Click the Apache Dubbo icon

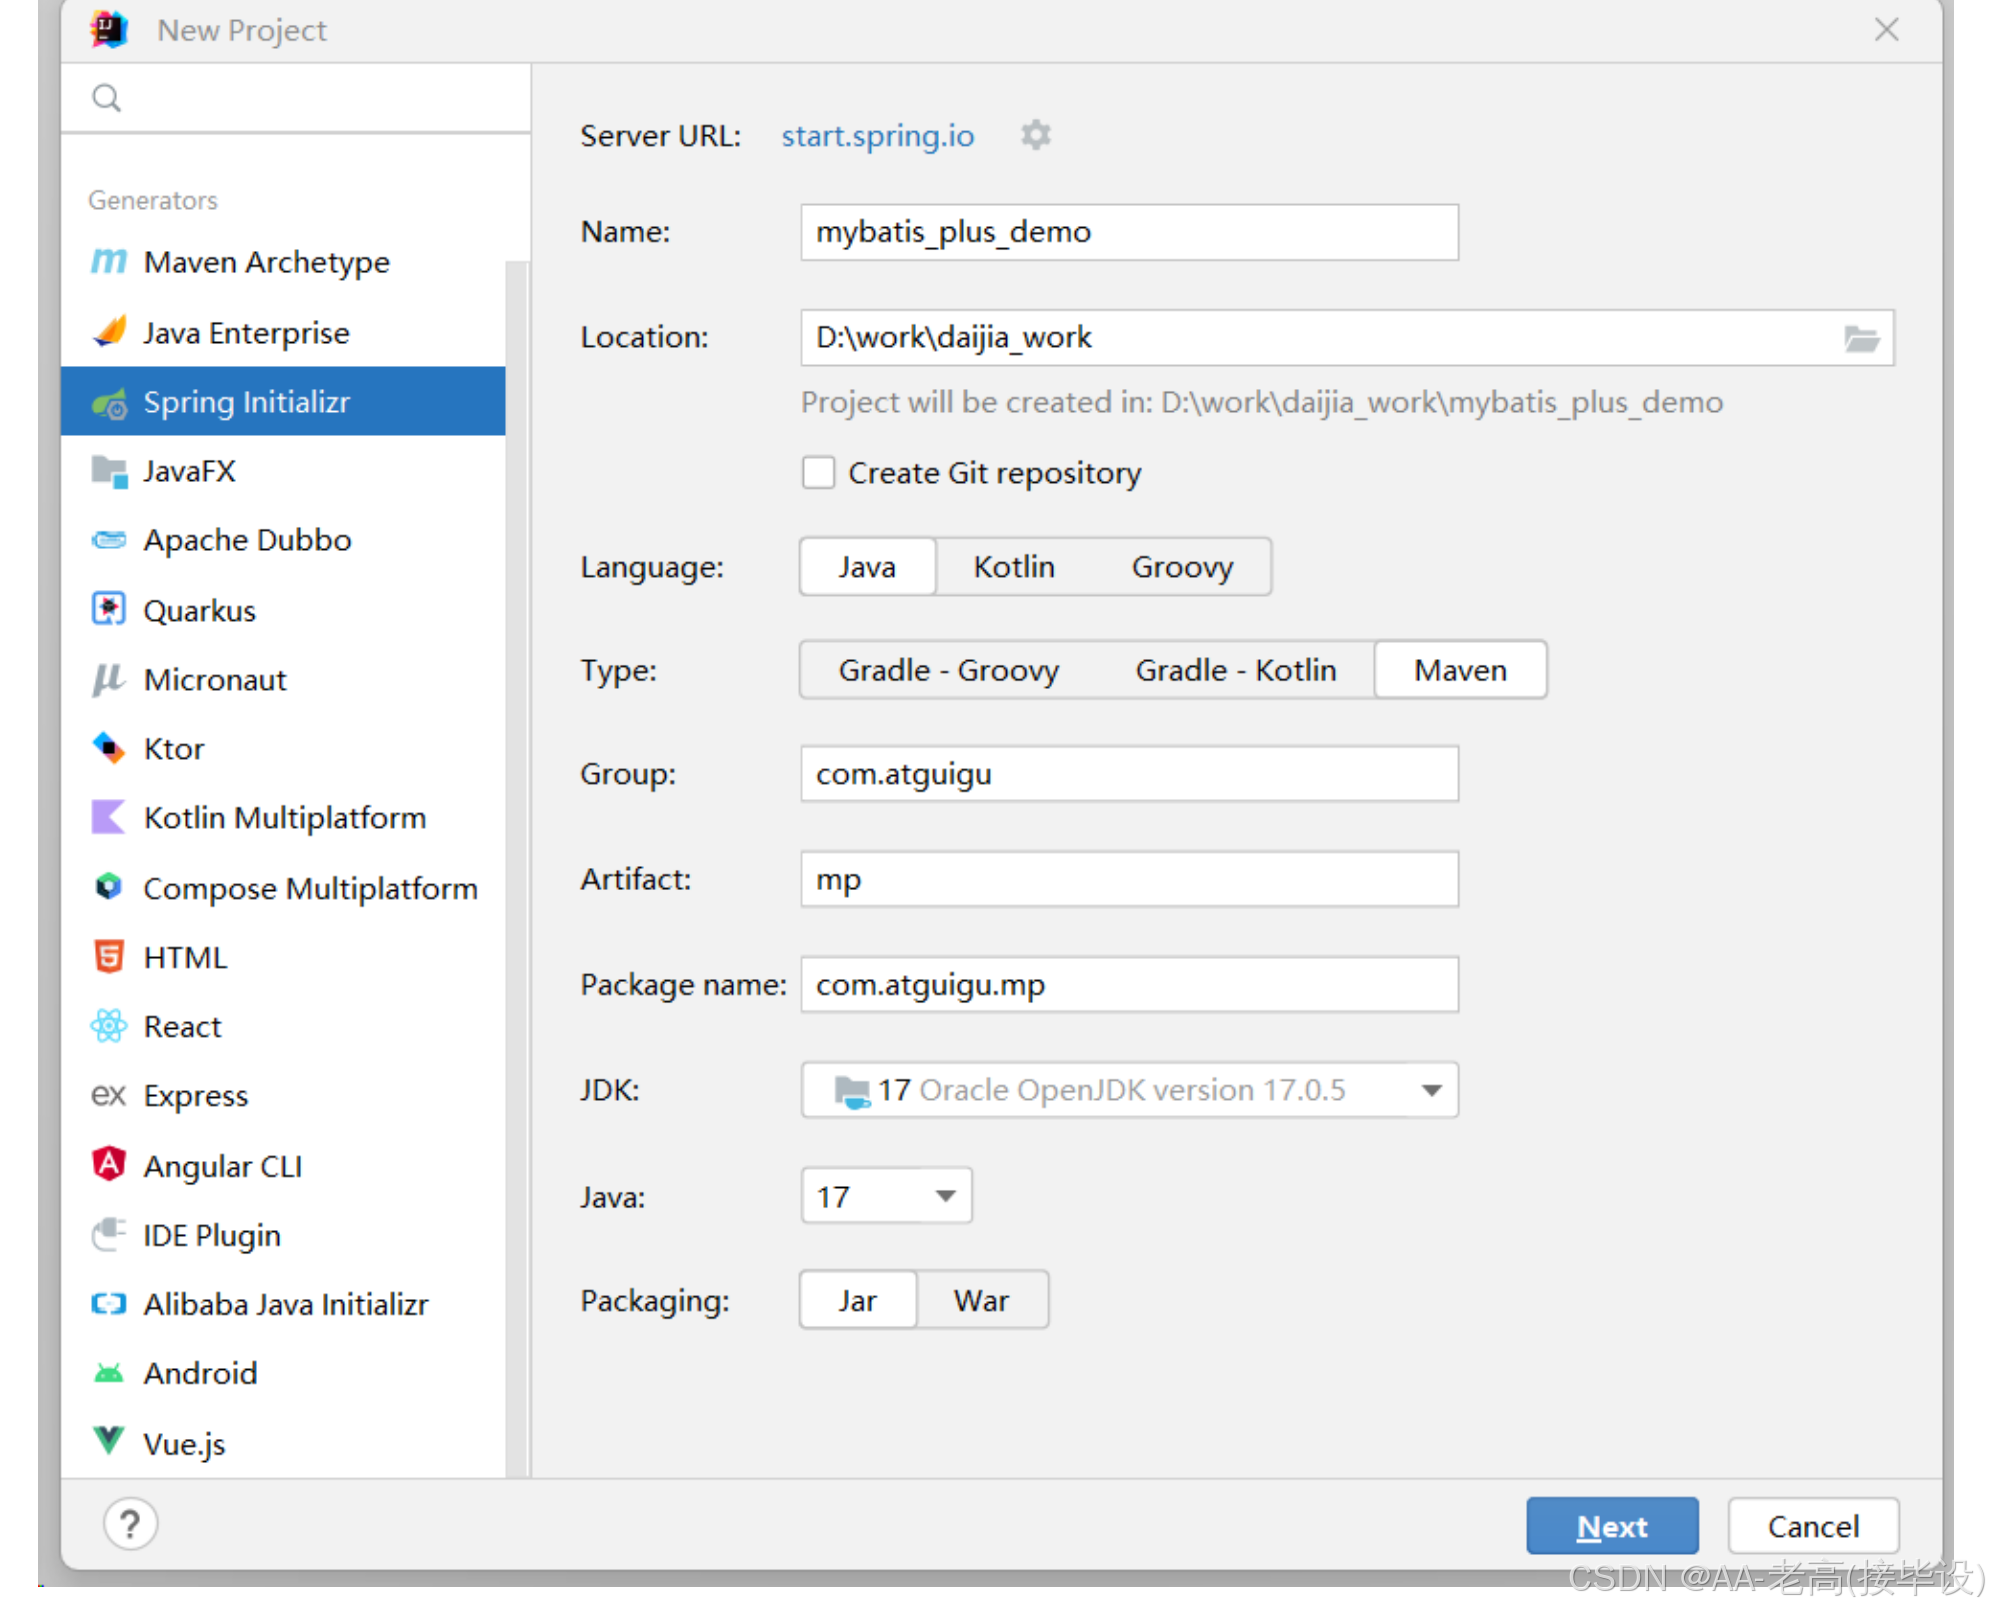click(108, 540)
